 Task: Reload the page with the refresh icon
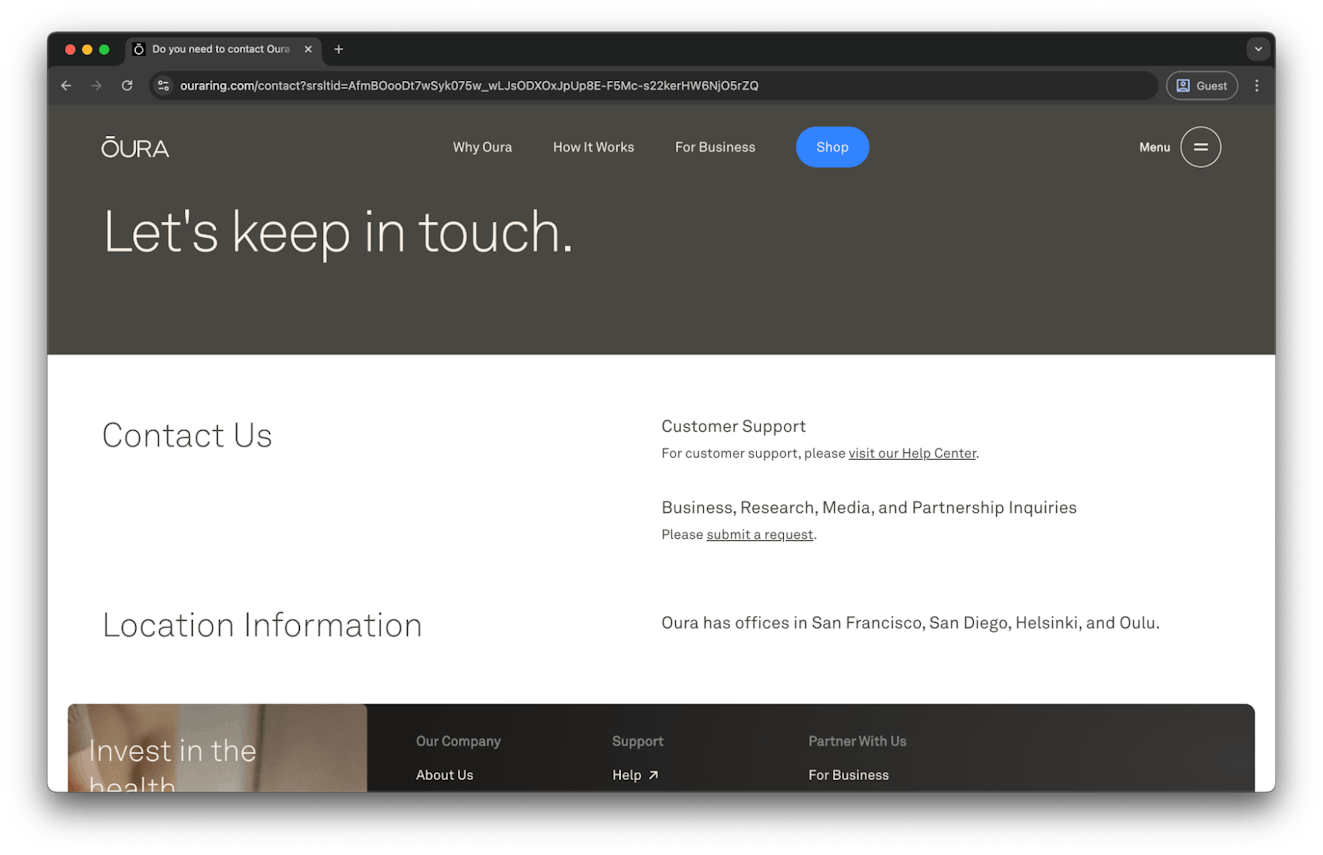(x=127, y=86)
